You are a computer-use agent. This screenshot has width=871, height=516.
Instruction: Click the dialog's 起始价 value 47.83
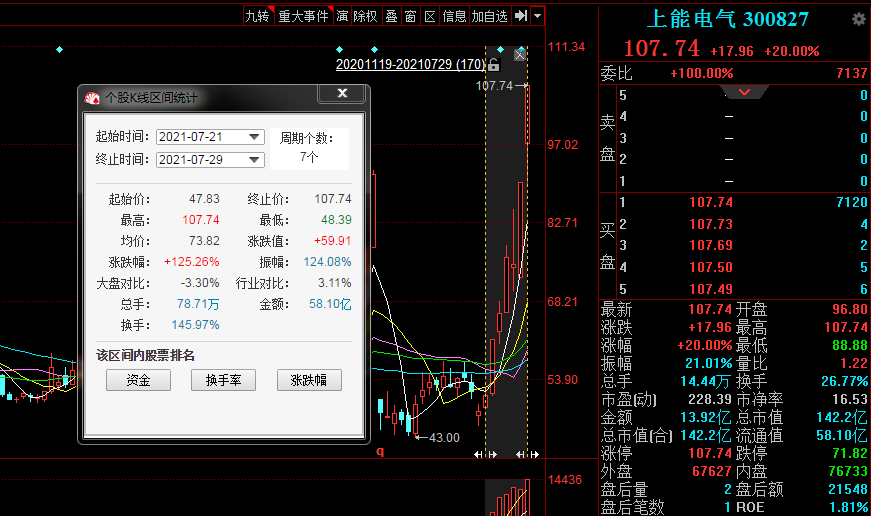pos(204,199)
